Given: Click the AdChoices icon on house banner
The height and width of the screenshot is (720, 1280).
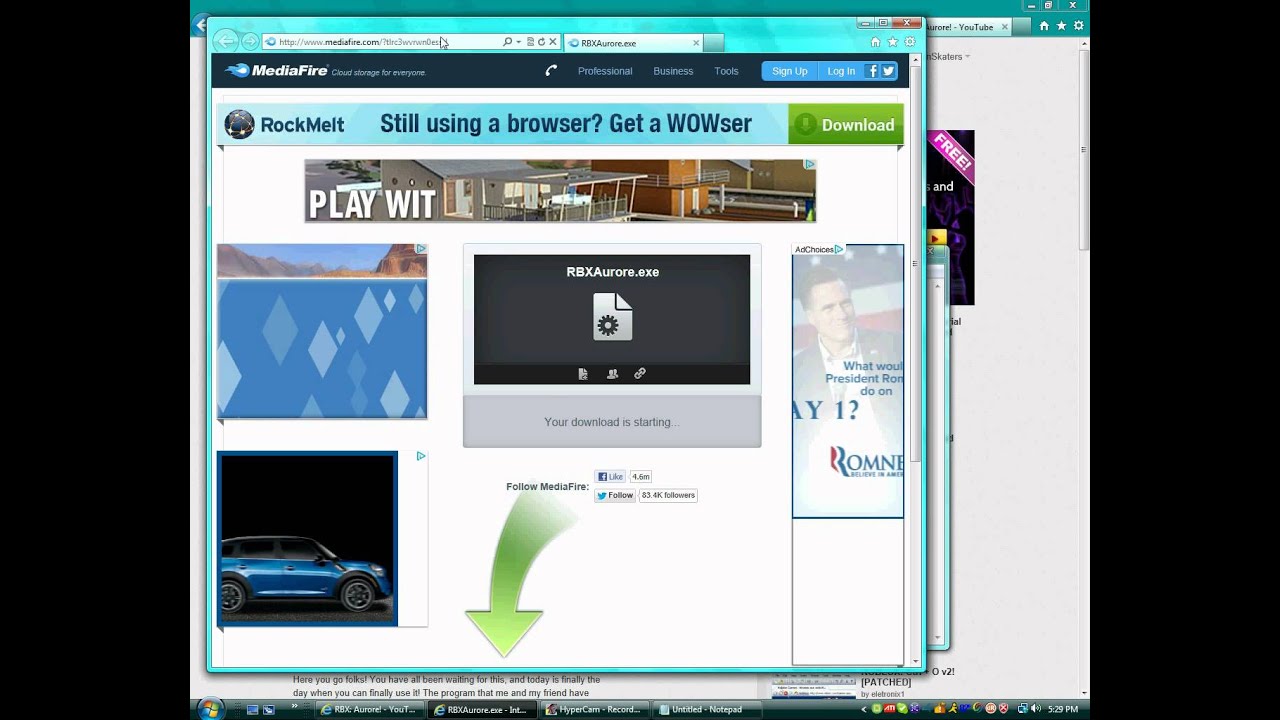Looking at the screenshot, I should tap(810, 164).
